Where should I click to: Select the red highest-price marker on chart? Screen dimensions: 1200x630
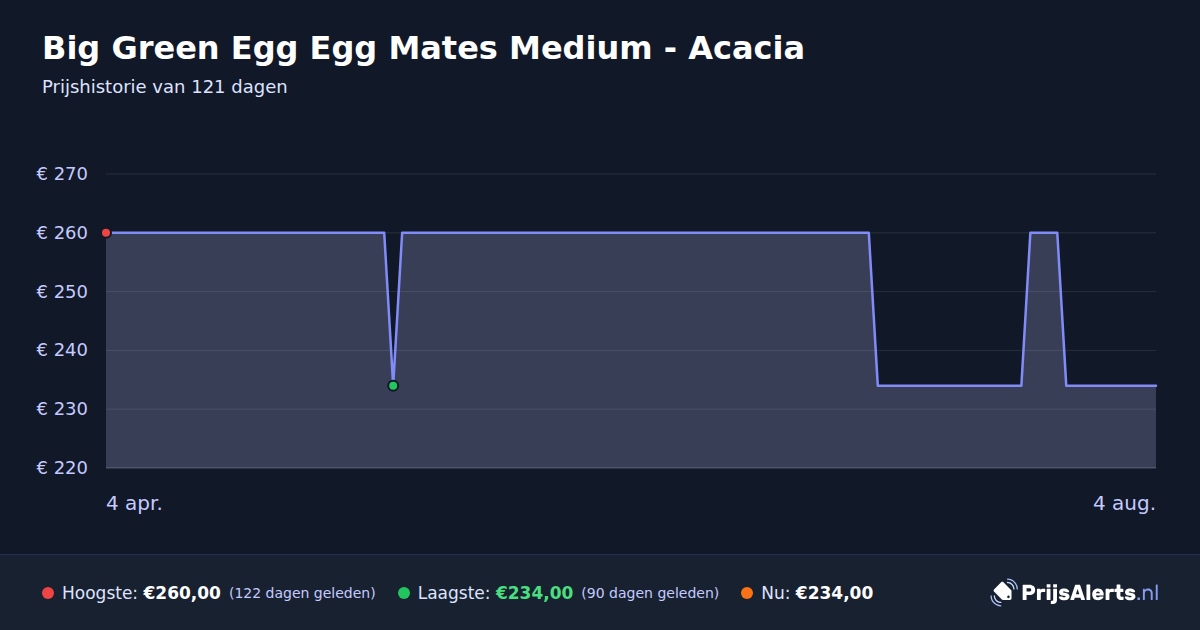(x=106, y=233)
